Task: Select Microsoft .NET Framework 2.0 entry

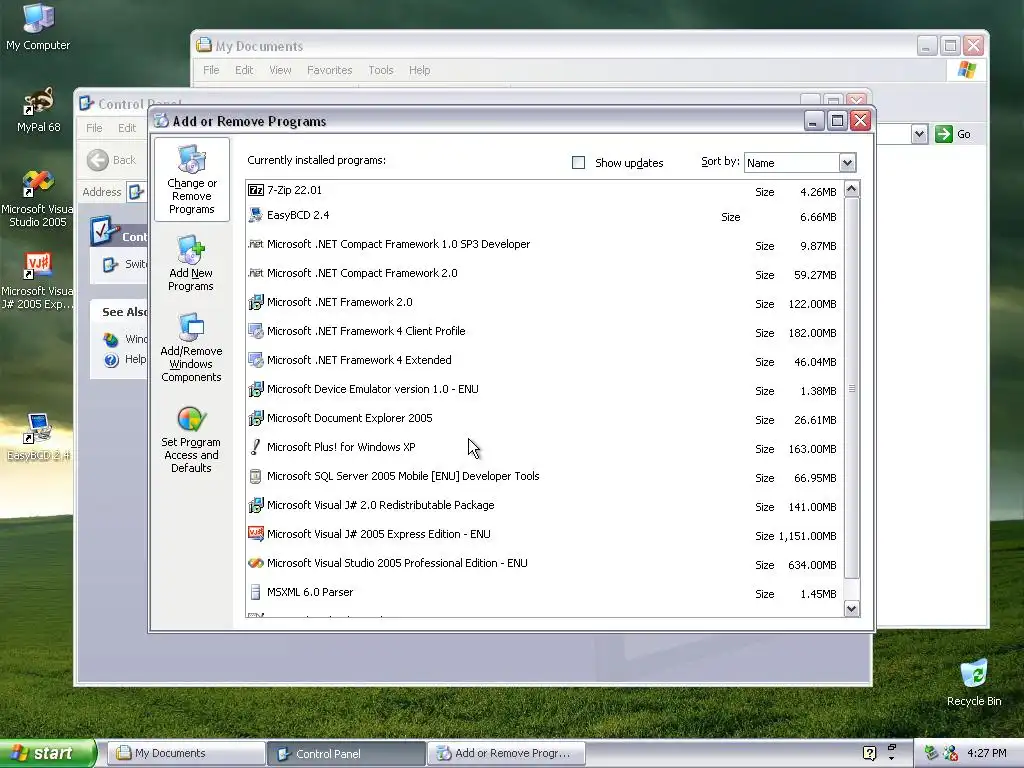Action: tap(545, 302)
